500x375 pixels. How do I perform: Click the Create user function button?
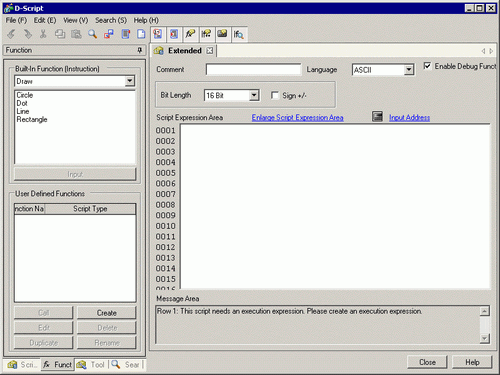107,313
